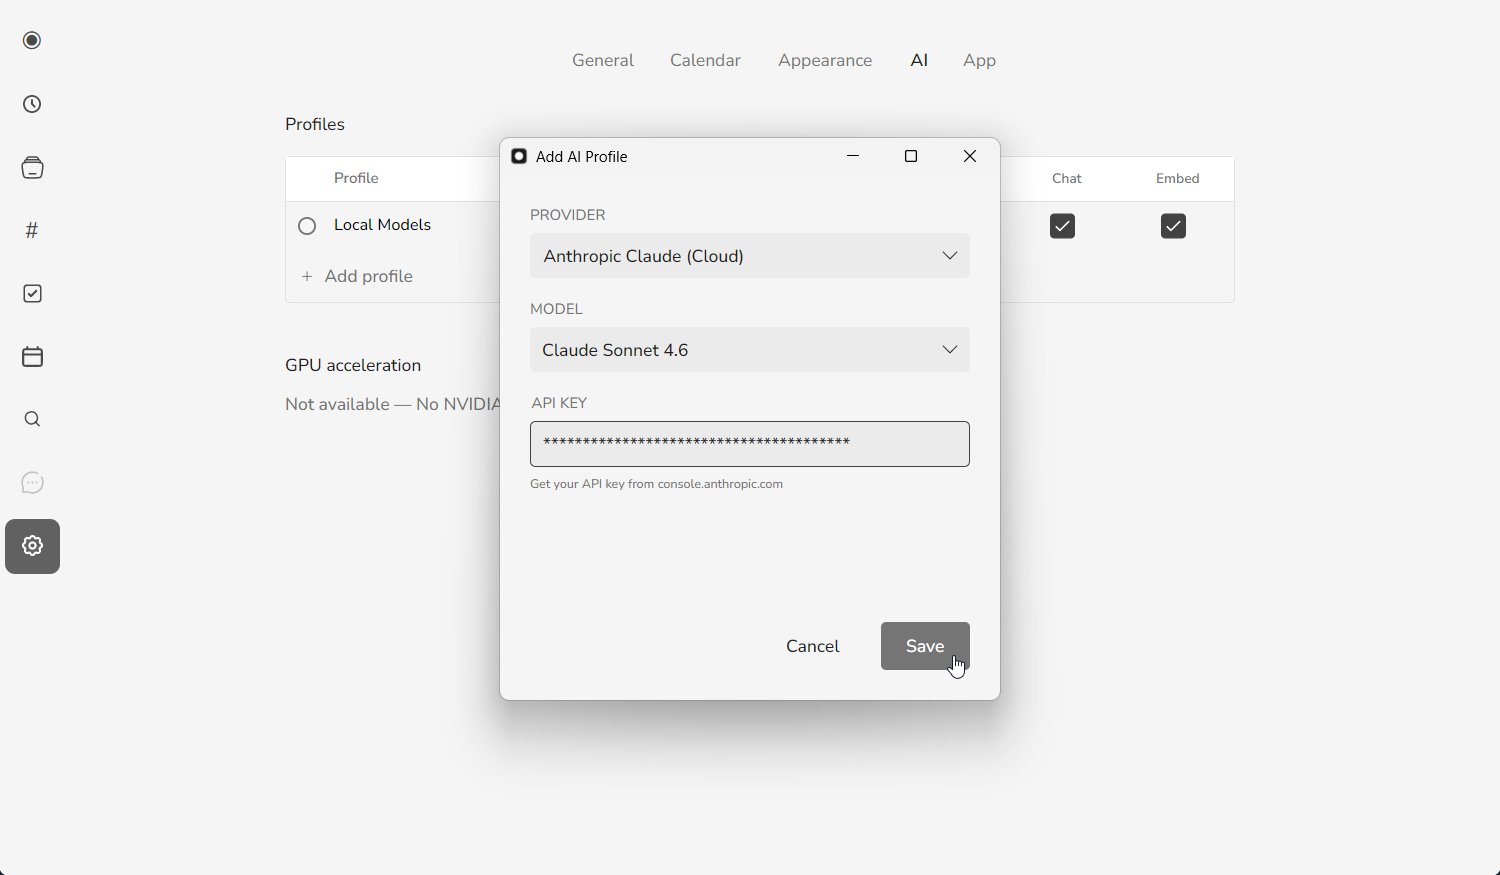
Task: Click the MODEL field label
Action: (x=556, y=309)
